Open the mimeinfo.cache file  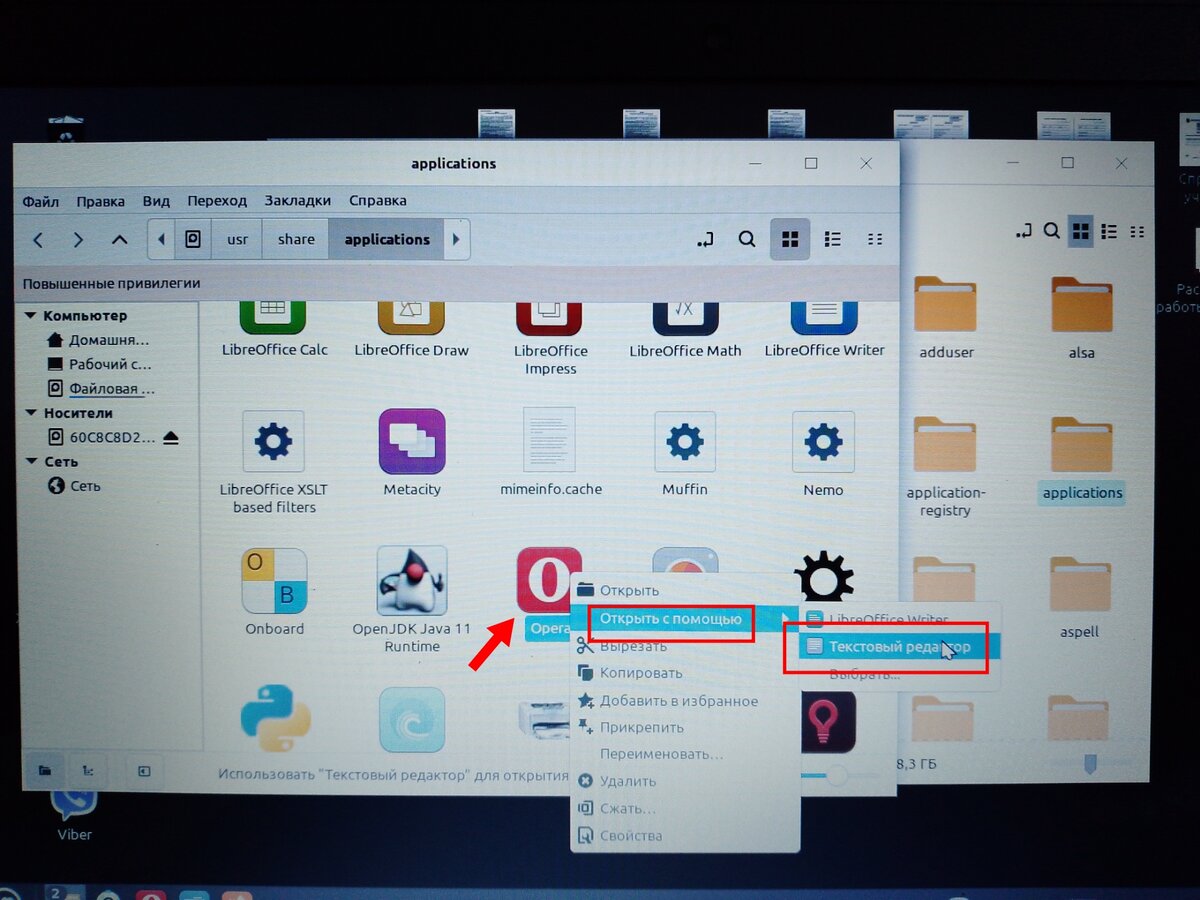(x=549, y=441)
